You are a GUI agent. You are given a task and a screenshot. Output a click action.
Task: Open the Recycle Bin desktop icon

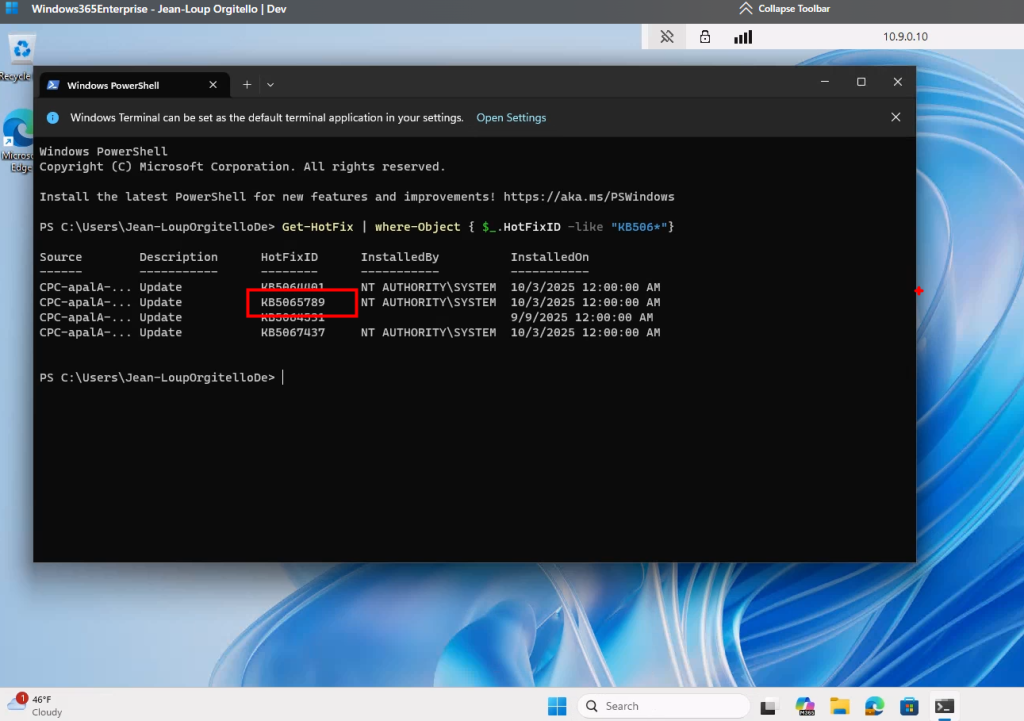coord(21,52)
